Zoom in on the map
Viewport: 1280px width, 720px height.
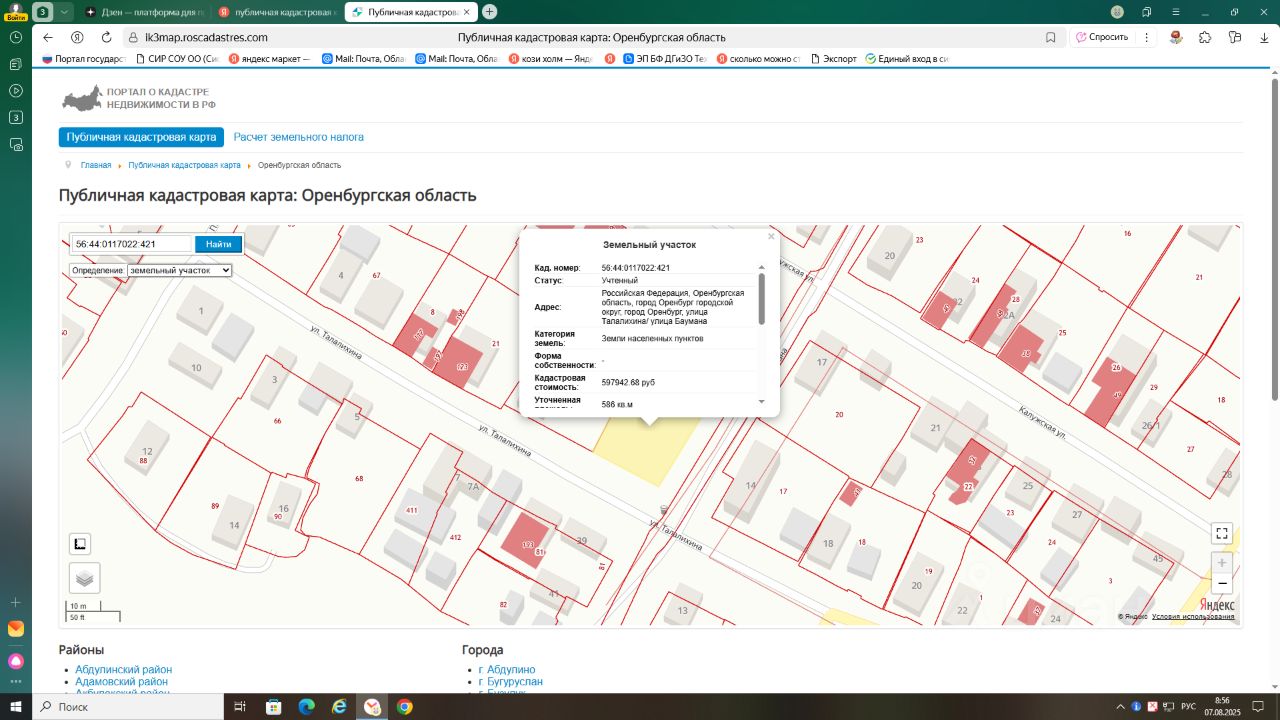pos(1221,562)
